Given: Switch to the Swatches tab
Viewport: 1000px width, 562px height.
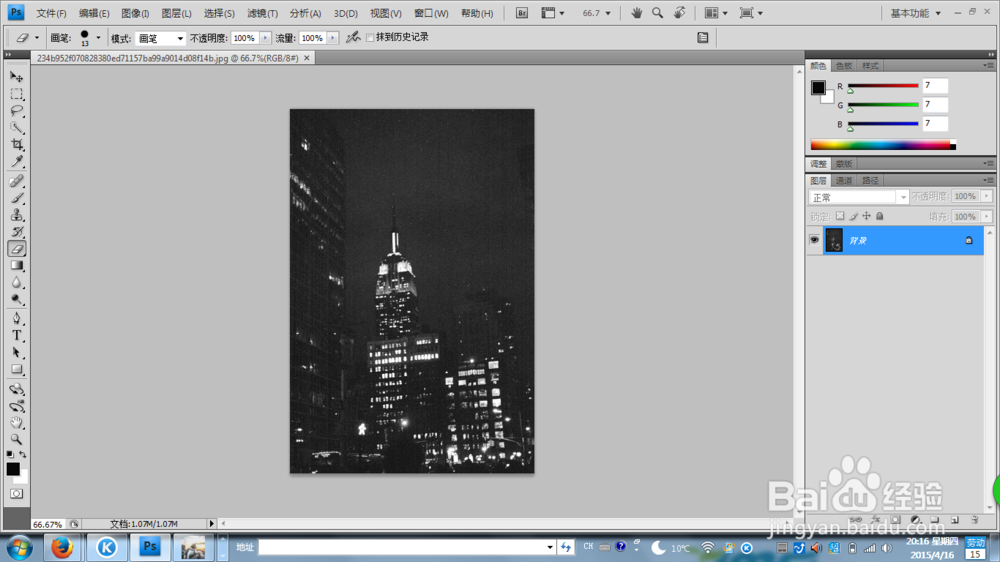Looking at the screenshot, I should pyautogui.click(x=844, y=66).
